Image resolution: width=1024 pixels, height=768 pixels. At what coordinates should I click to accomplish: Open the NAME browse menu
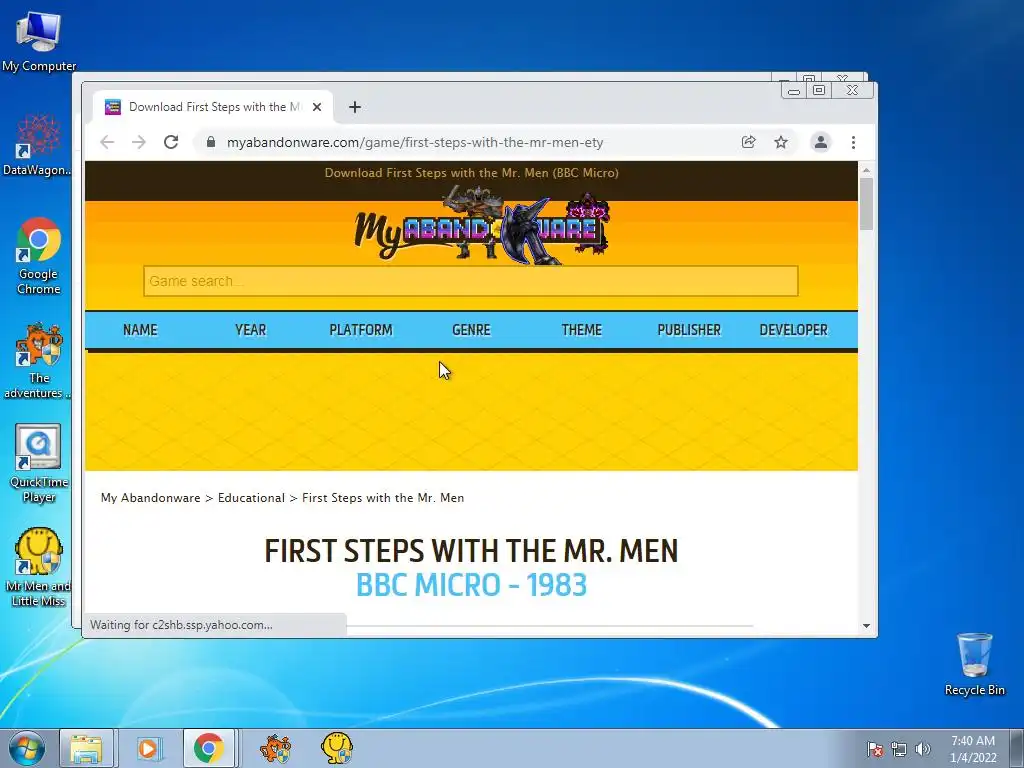click(140, 330)
